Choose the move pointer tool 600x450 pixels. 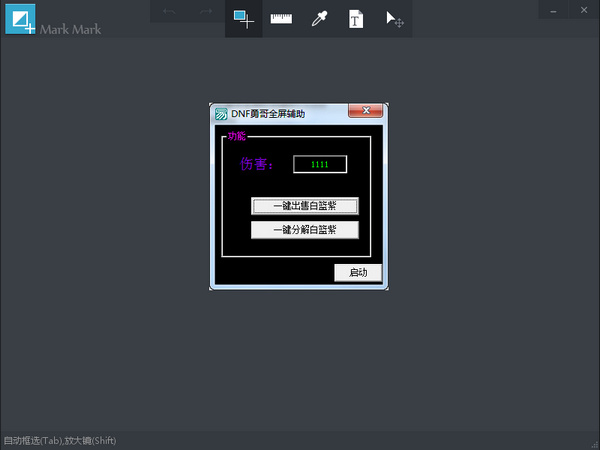coord(394,19)
